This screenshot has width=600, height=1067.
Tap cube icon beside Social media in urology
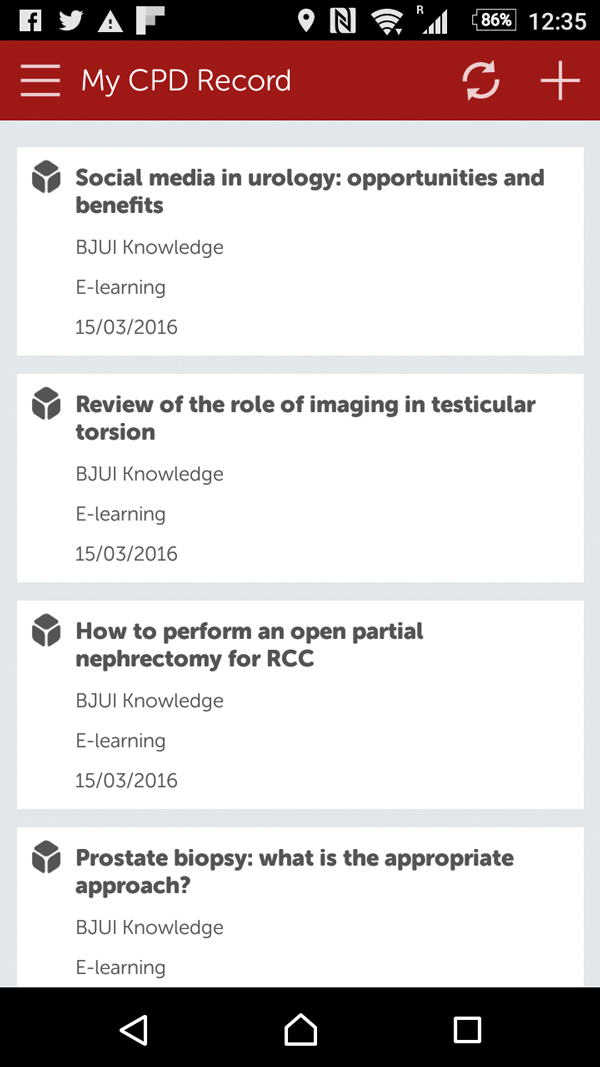pos(46,177)
